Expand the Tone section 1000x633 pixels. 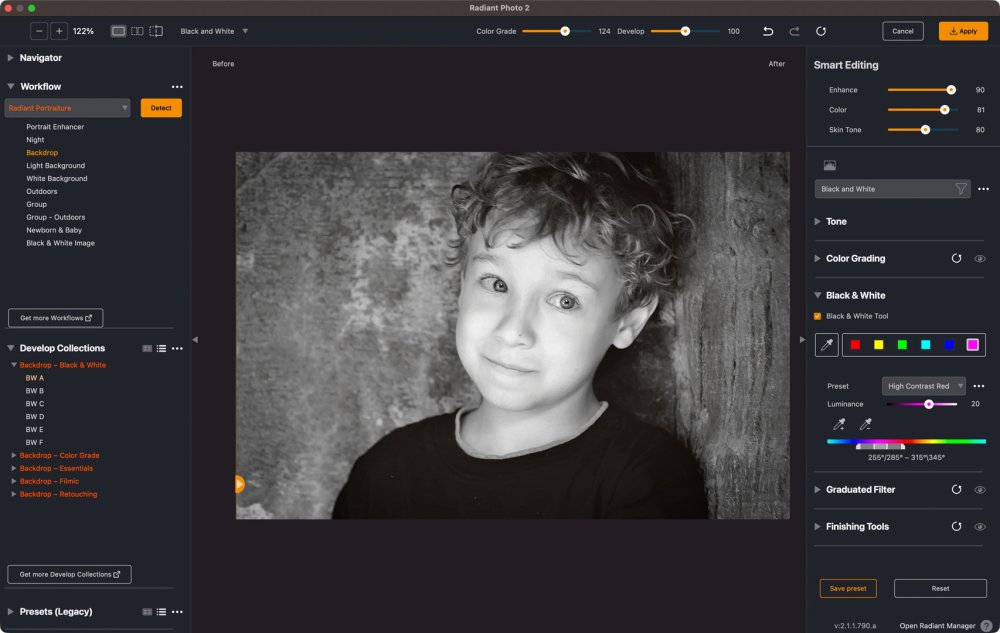pyautogui.click(x=818, y=222)
